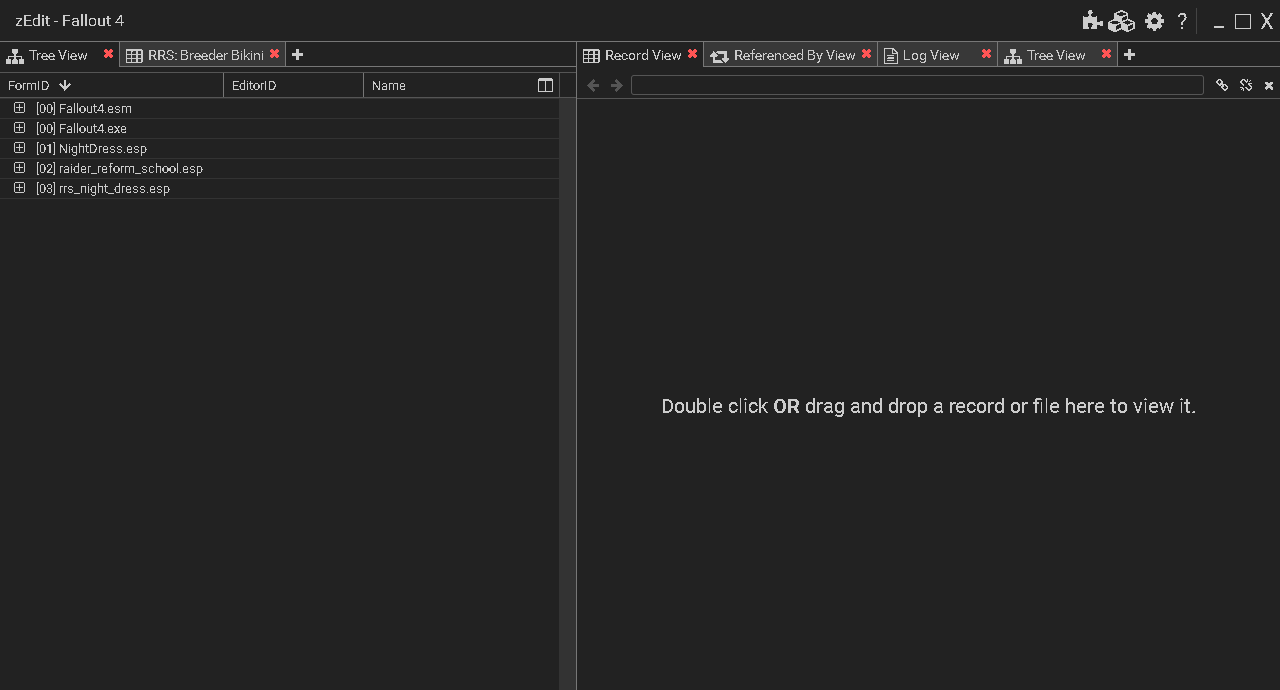Open the extensions puzzle-piece icon
Image resolution: width=1280 pixels, height=690 pixels.
coord(1092,21)
